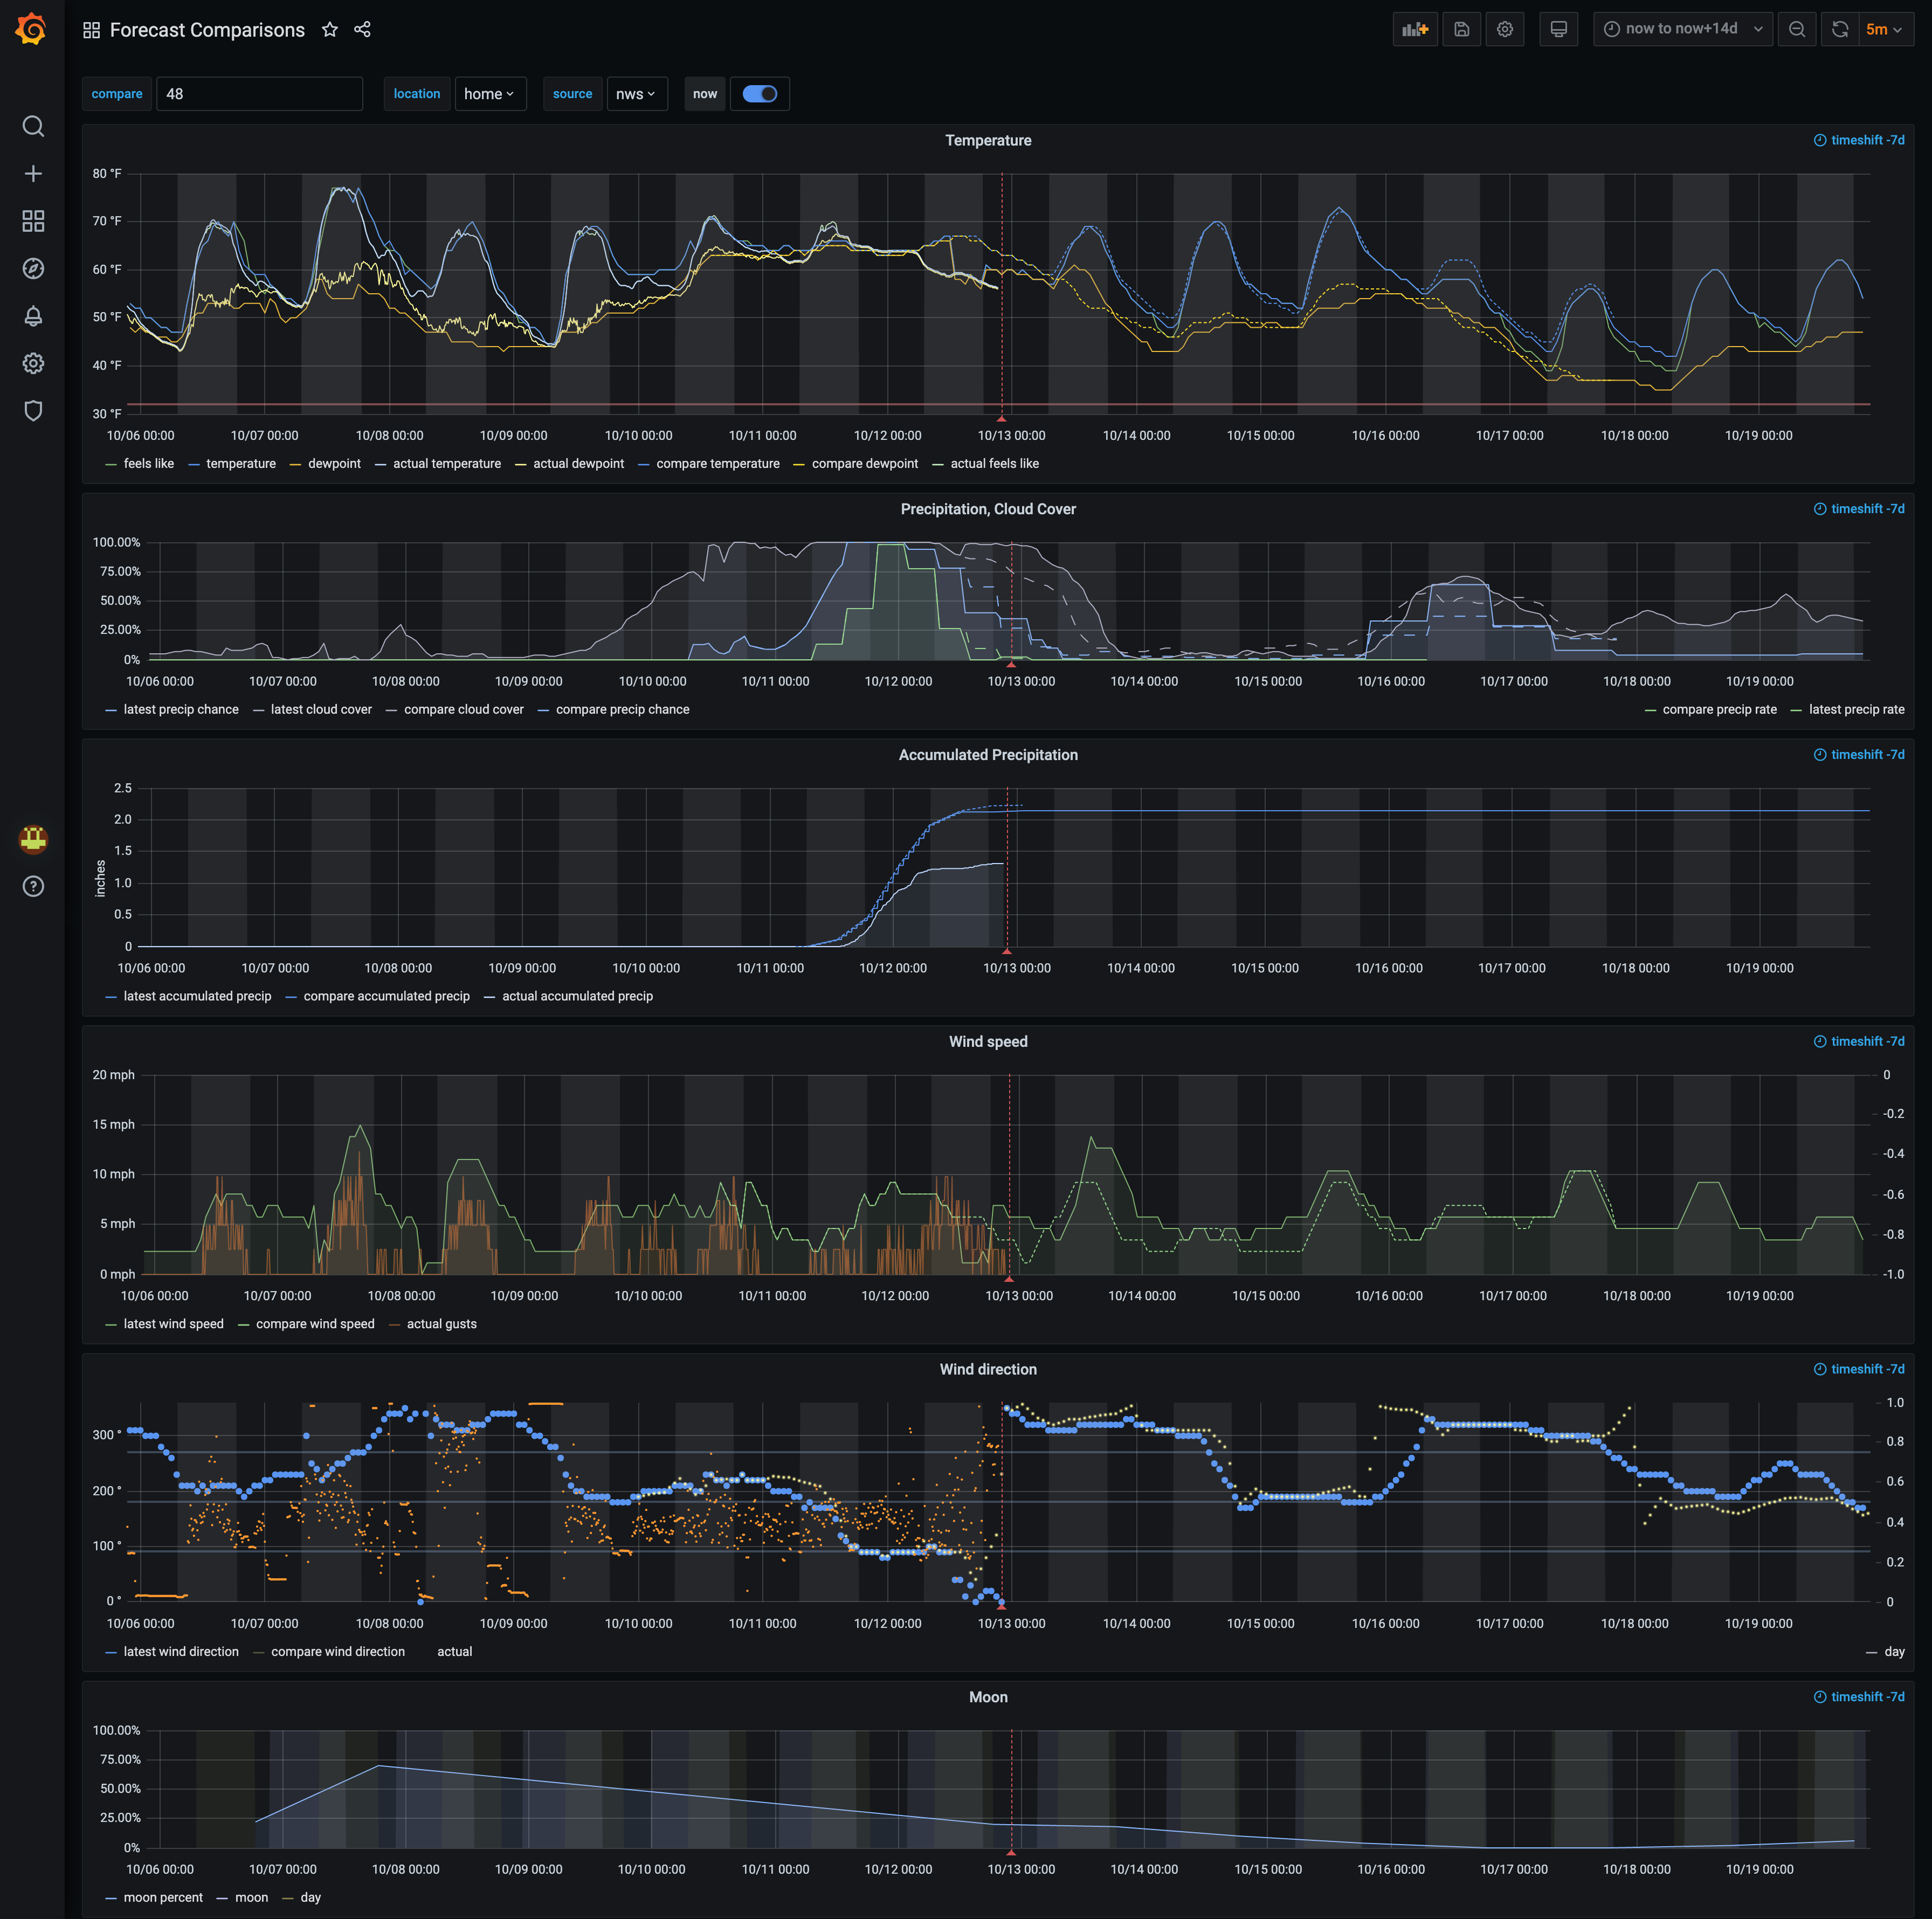Toggle the 'now' switch off

tap(760, 94)
